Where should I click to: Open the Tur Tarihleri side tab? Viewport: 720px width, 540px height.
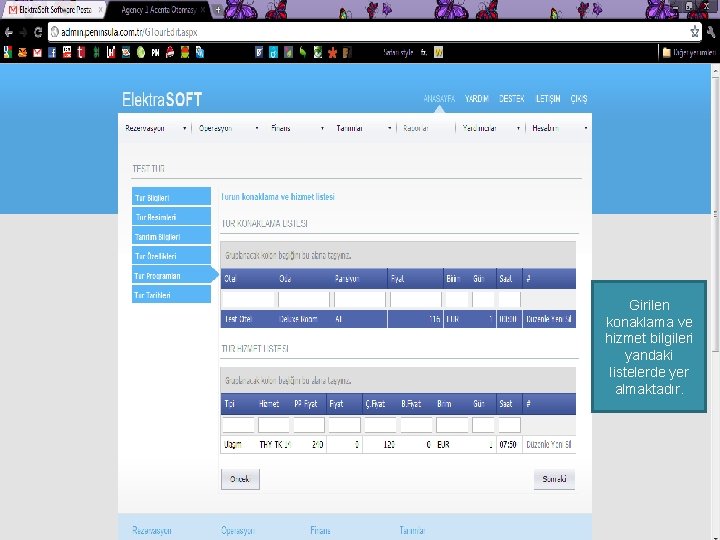tap(171, 295)
